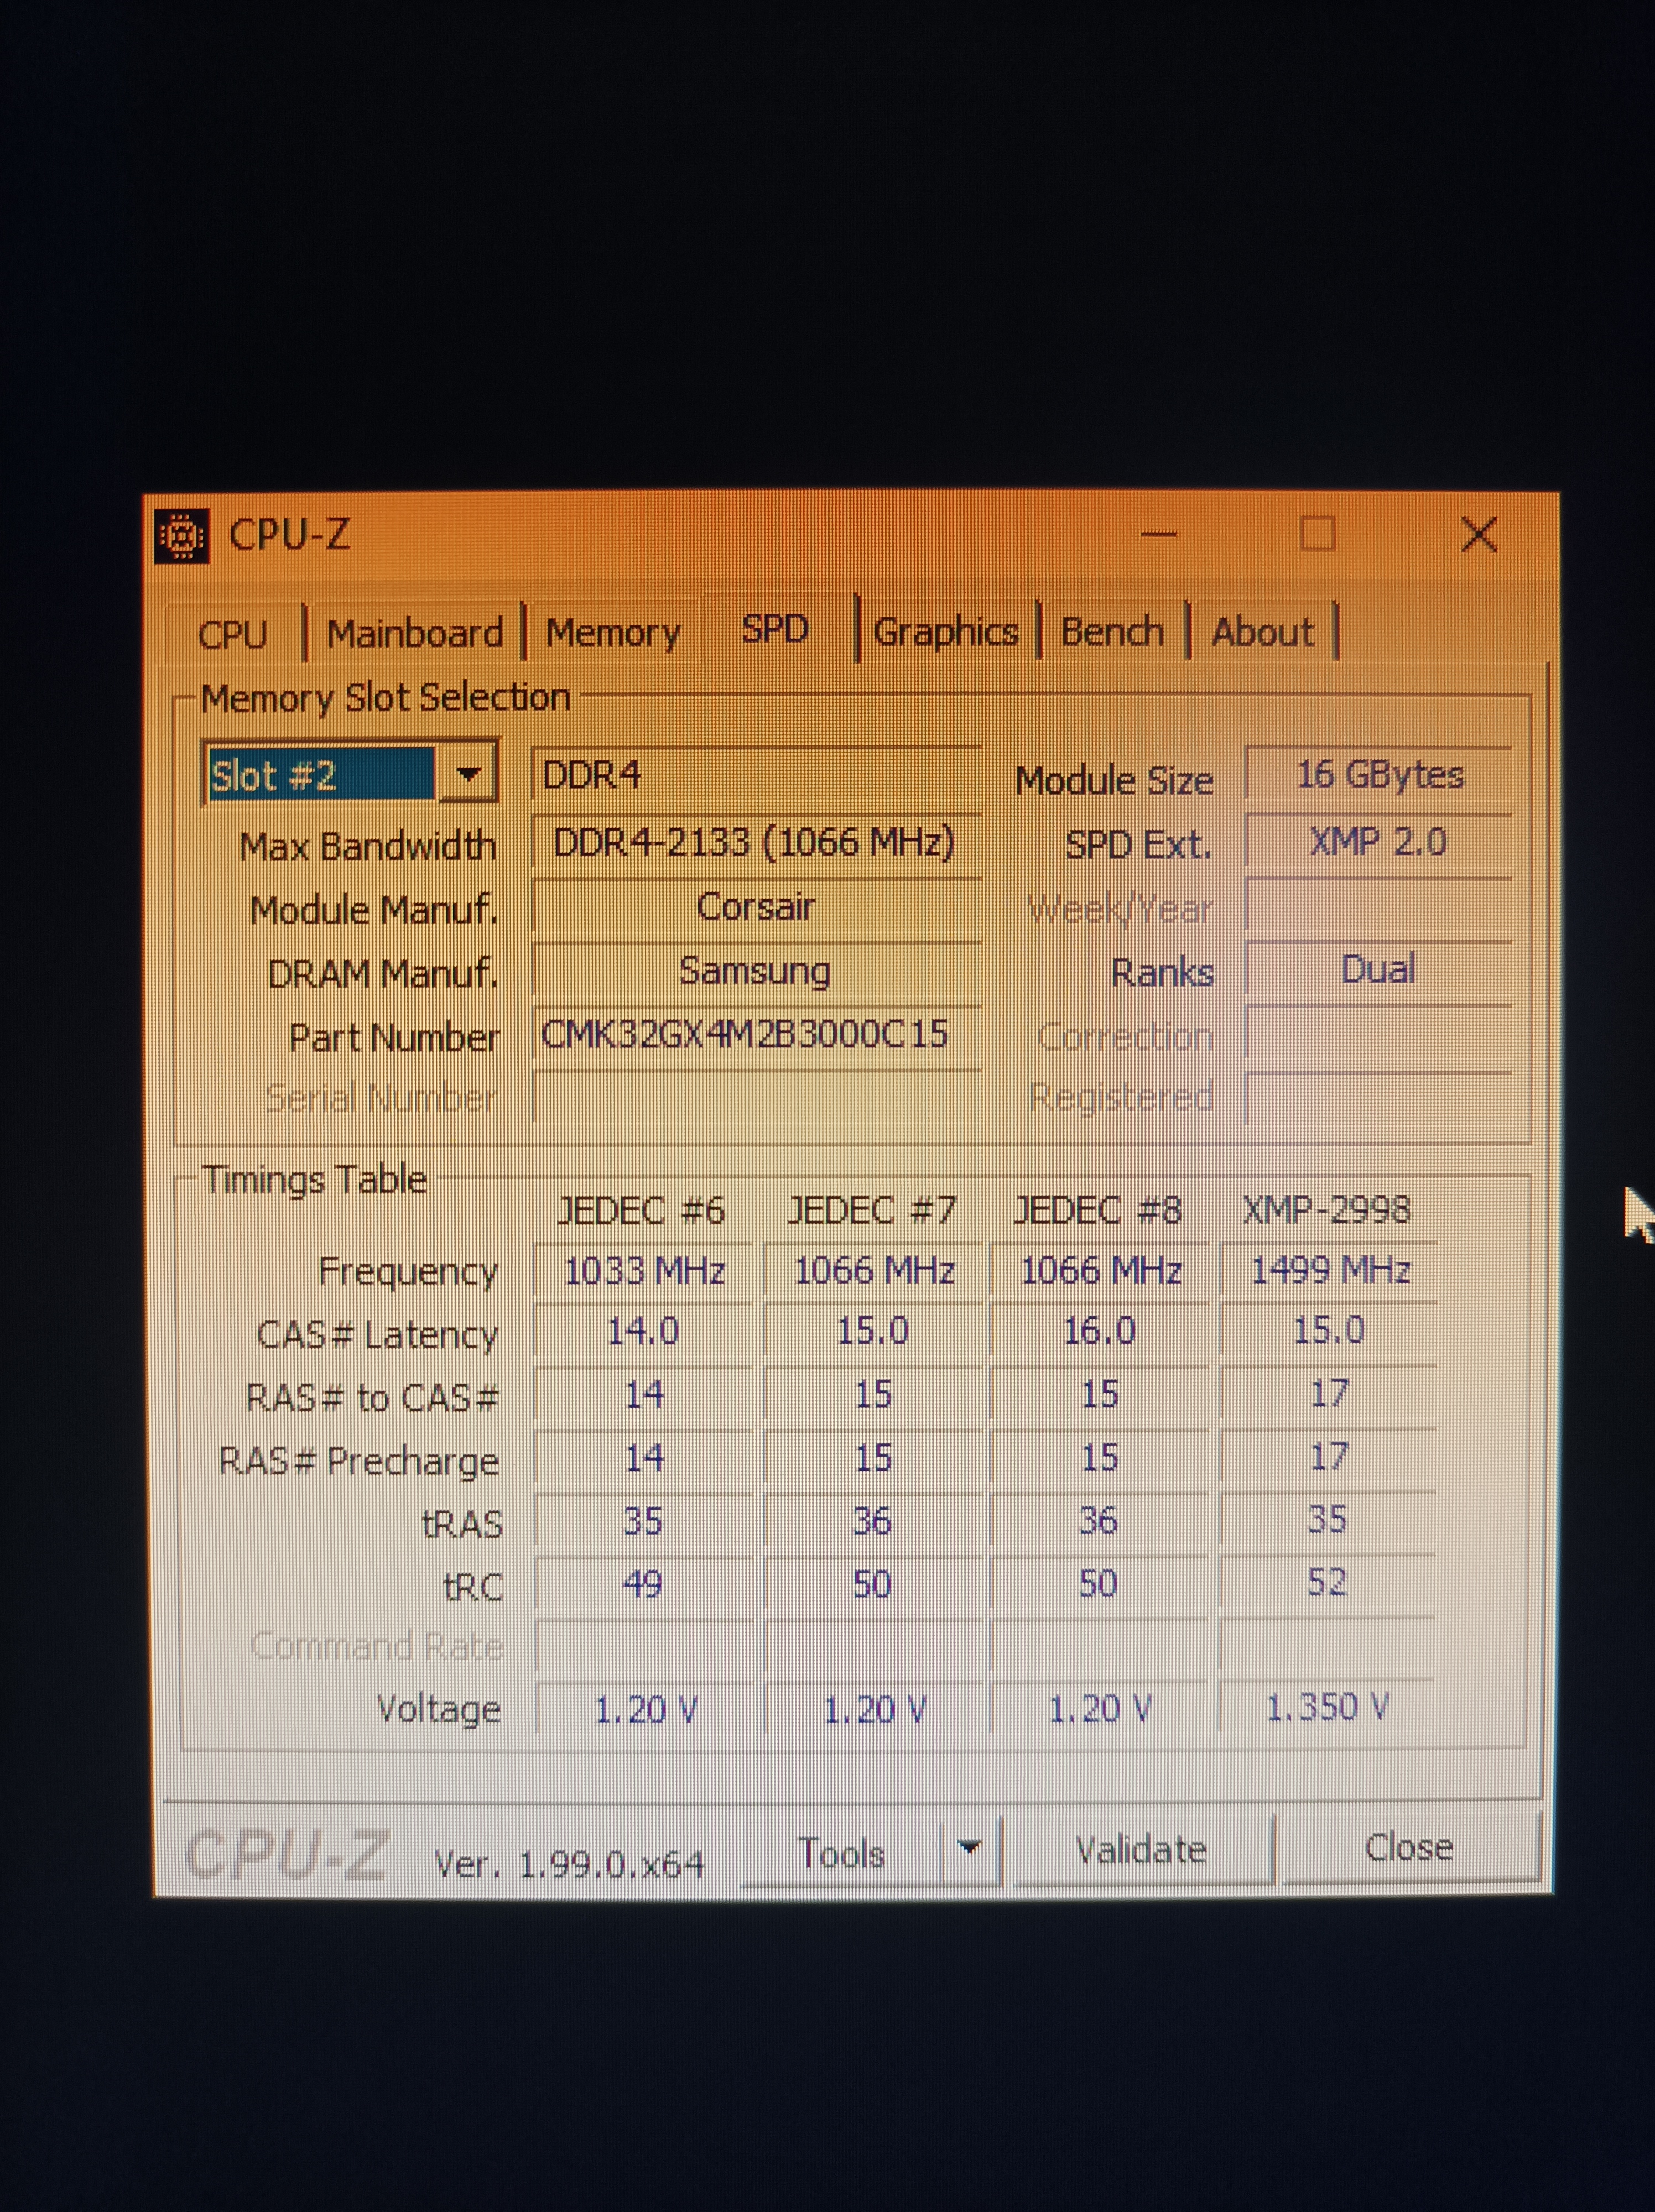
Task: Select the SPD tab
Action: 775,629
